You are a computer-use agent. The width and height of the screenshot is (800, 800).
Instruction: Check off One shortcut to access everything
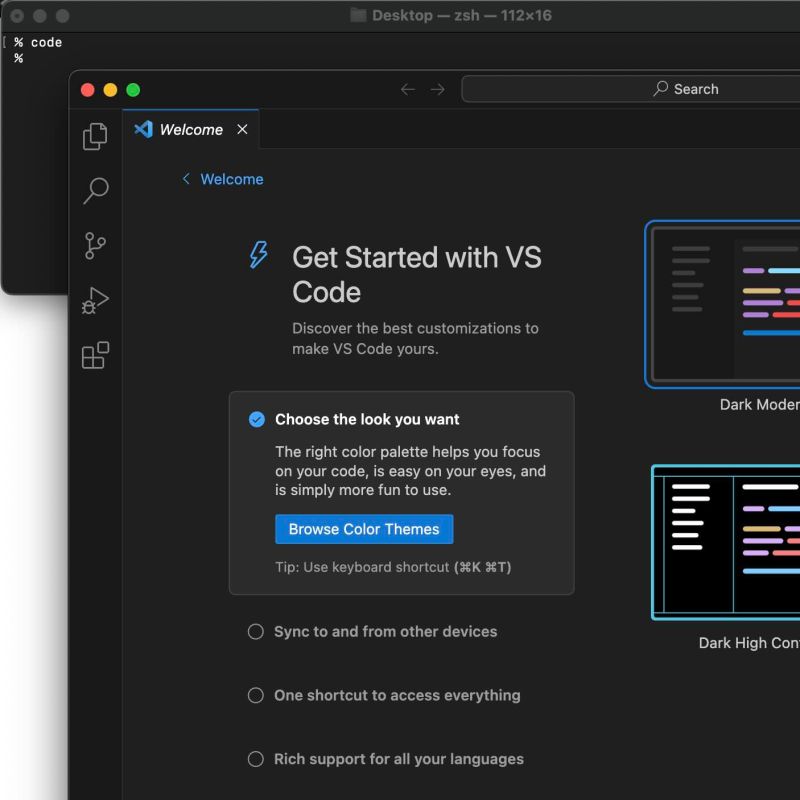point(256,695)
